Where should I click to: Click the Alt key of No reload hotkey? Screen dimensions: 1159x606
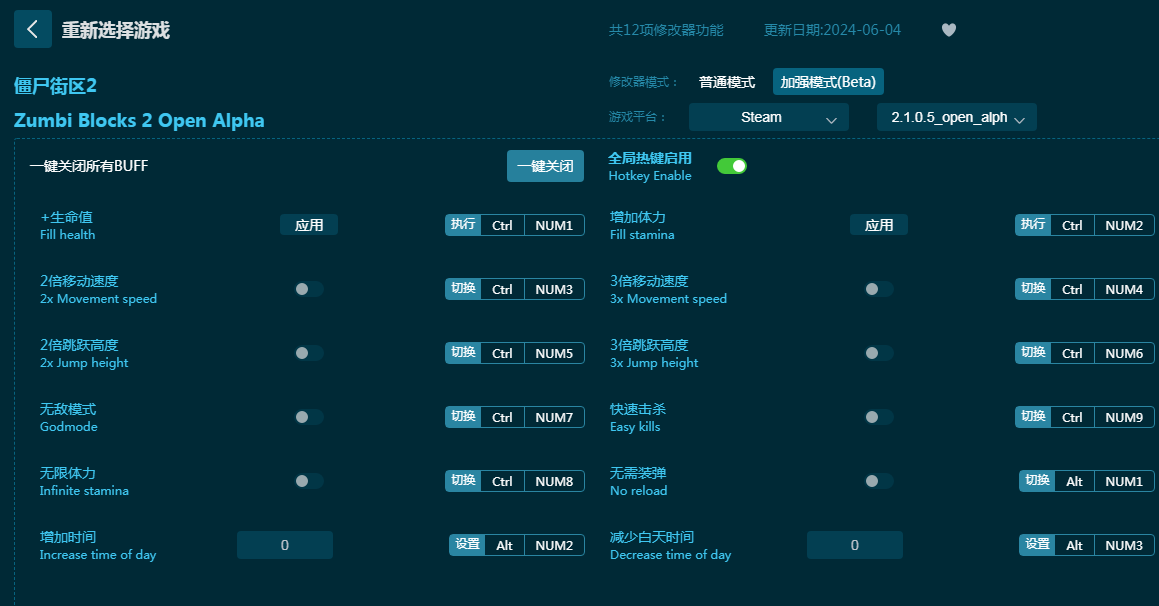click(x=1075, y=482)
